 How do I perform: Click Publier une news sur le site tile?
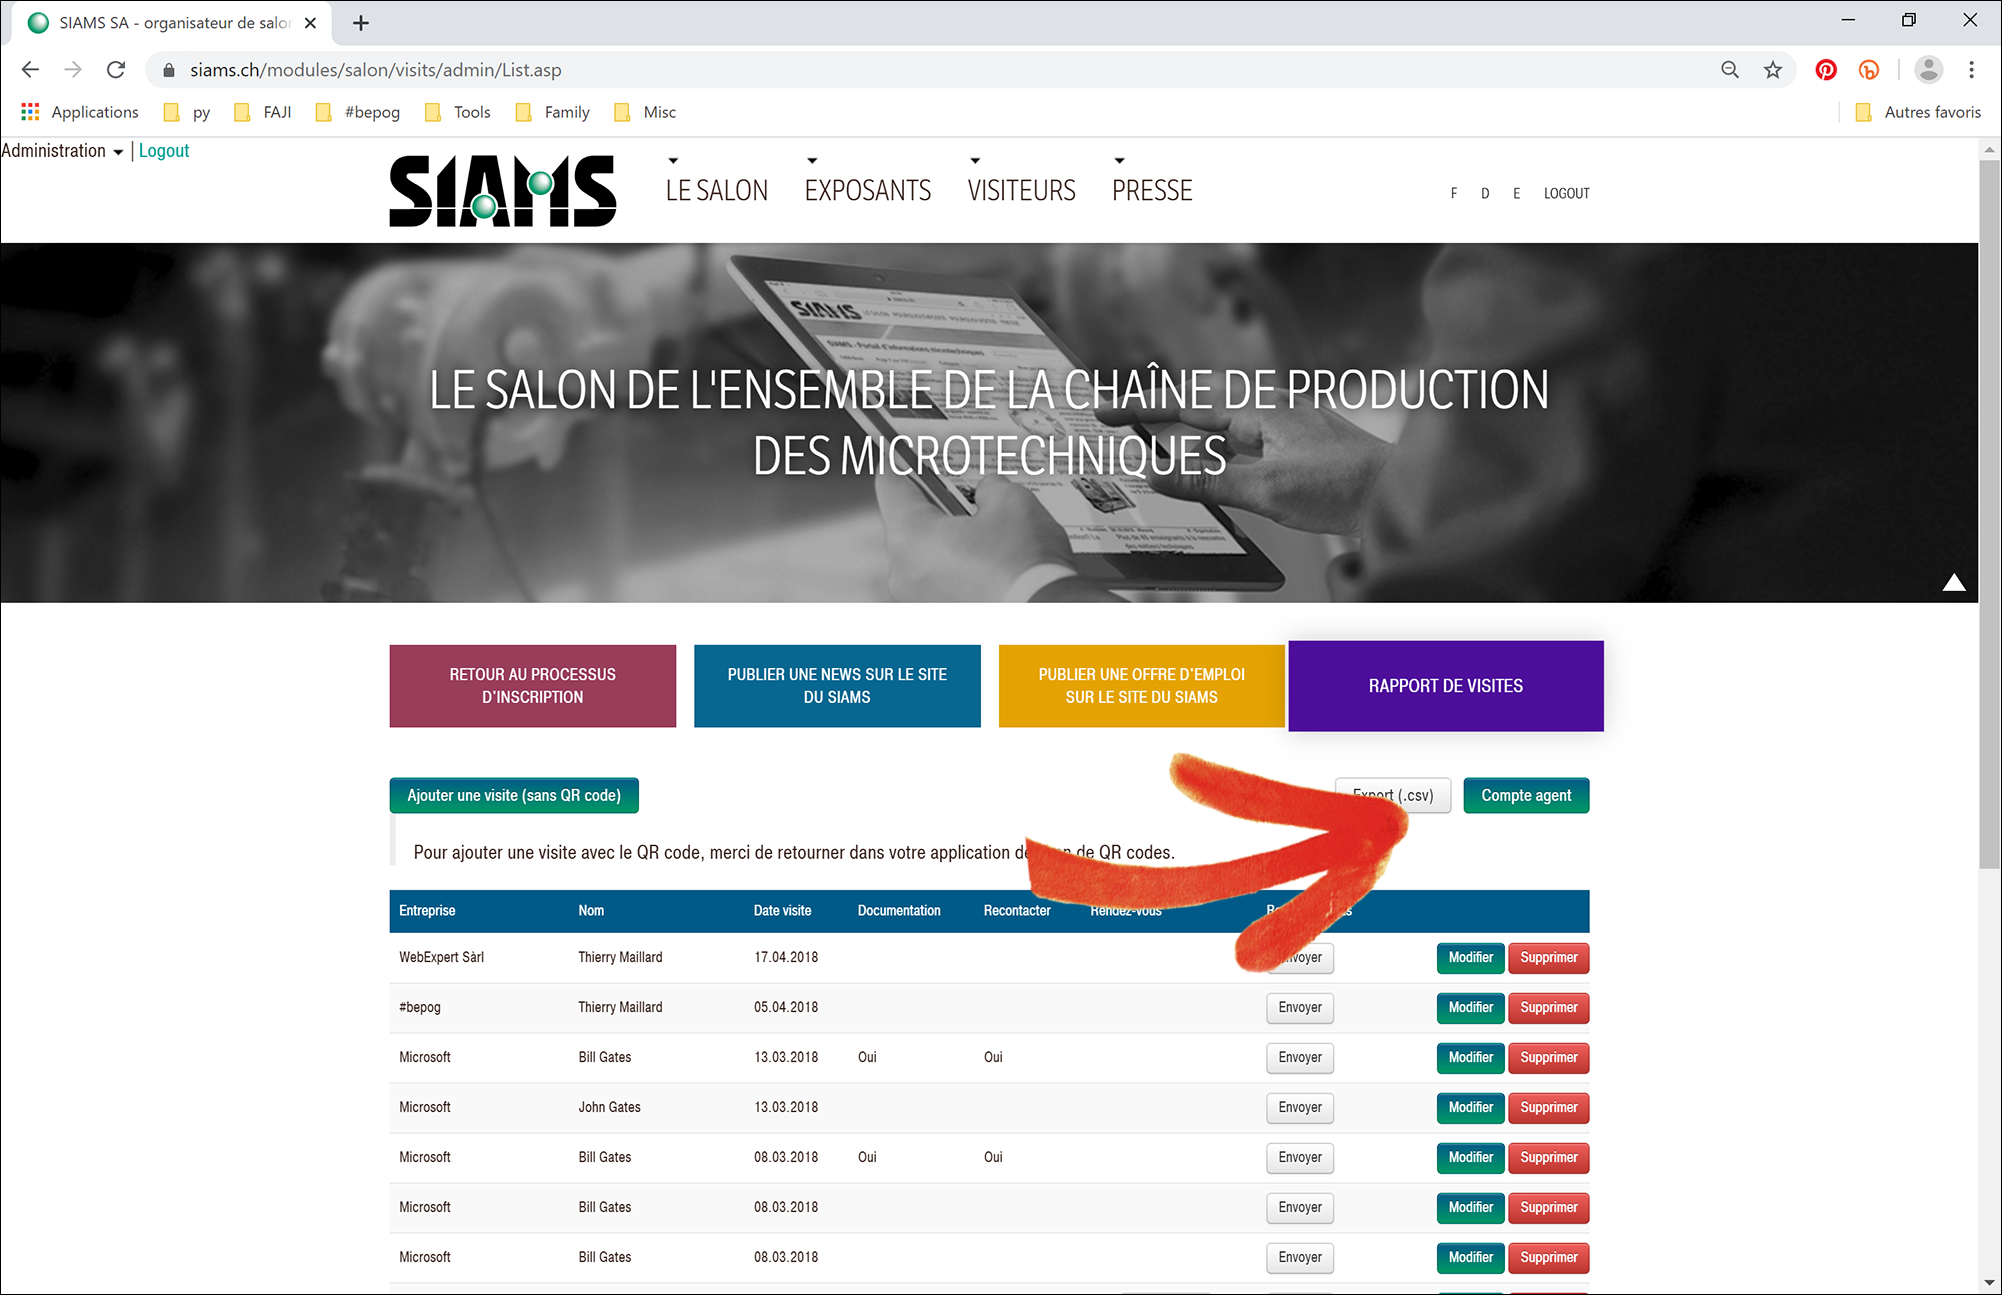point(837,686)
